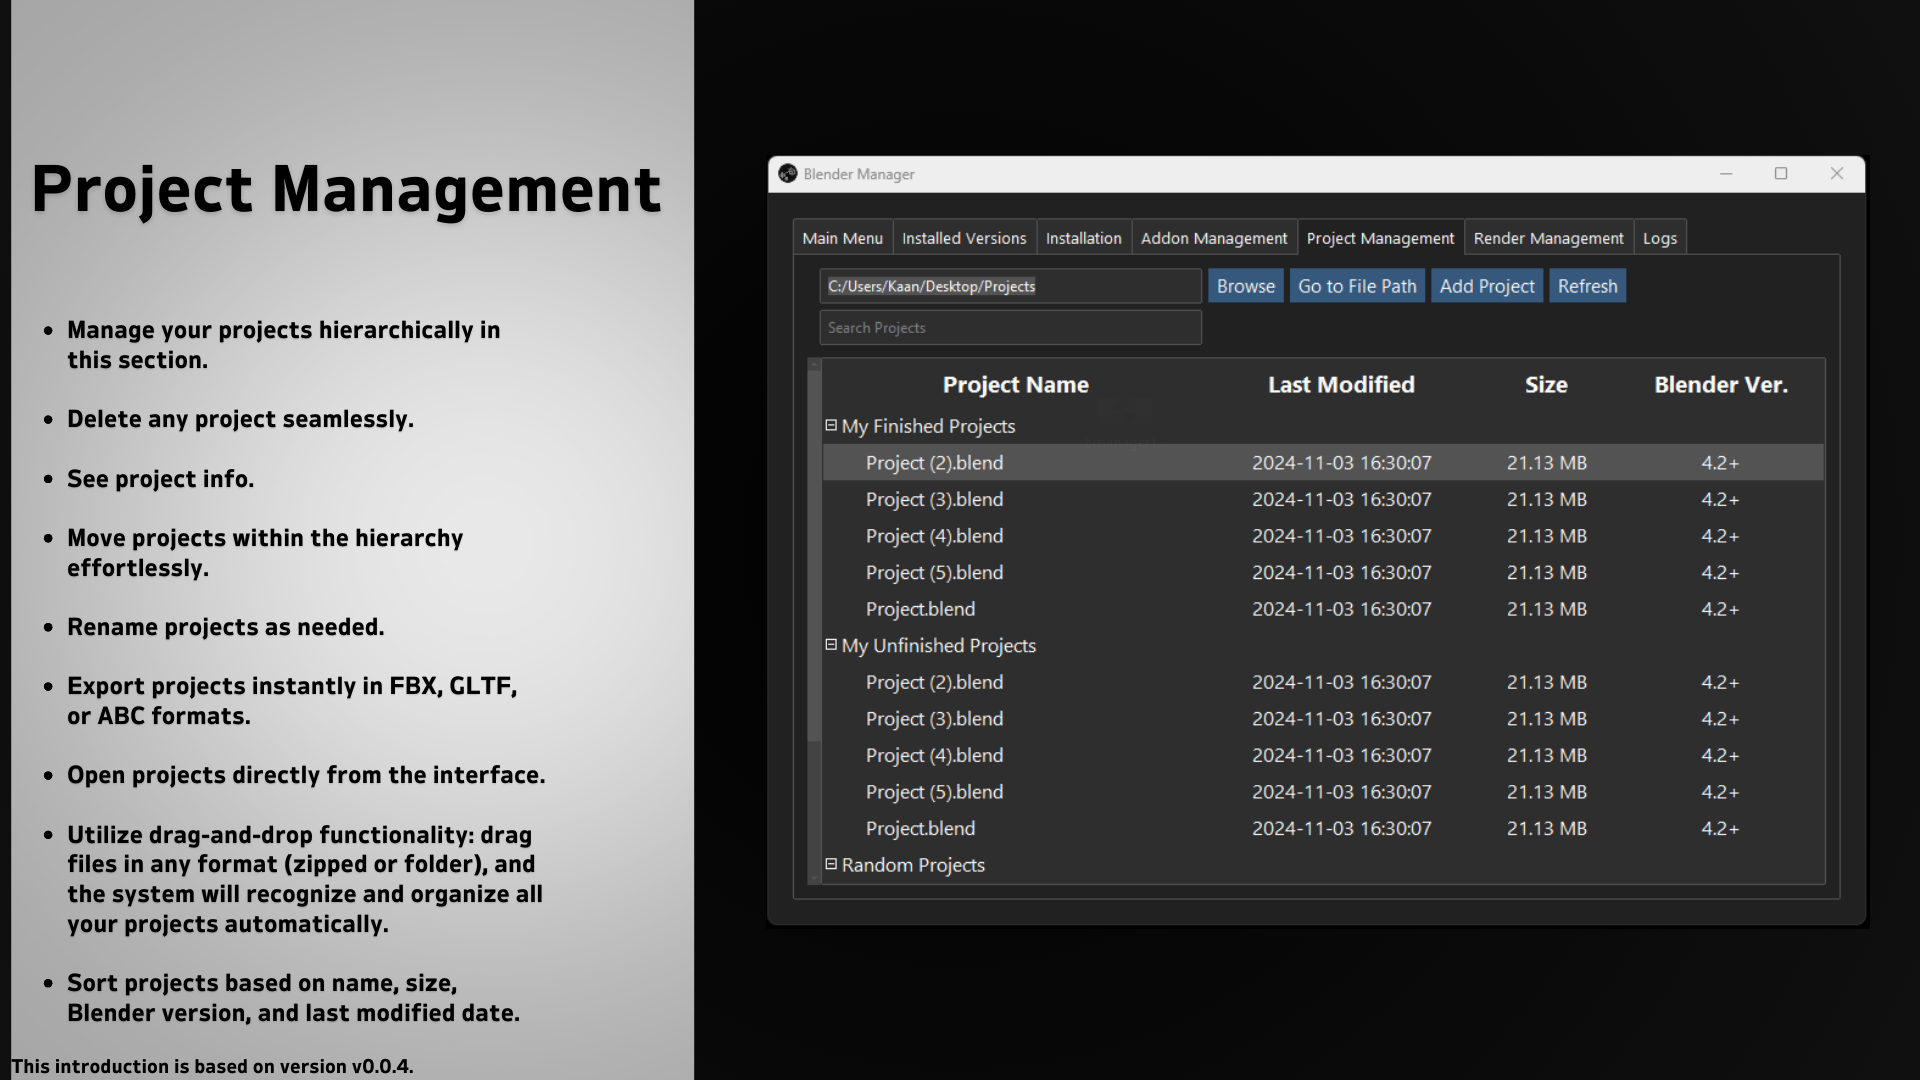The height and width of the screenshot is (1080, 1920).
Task: Switch to the Logs tab
Action: pyautogui.click(x=1659, y=238)
